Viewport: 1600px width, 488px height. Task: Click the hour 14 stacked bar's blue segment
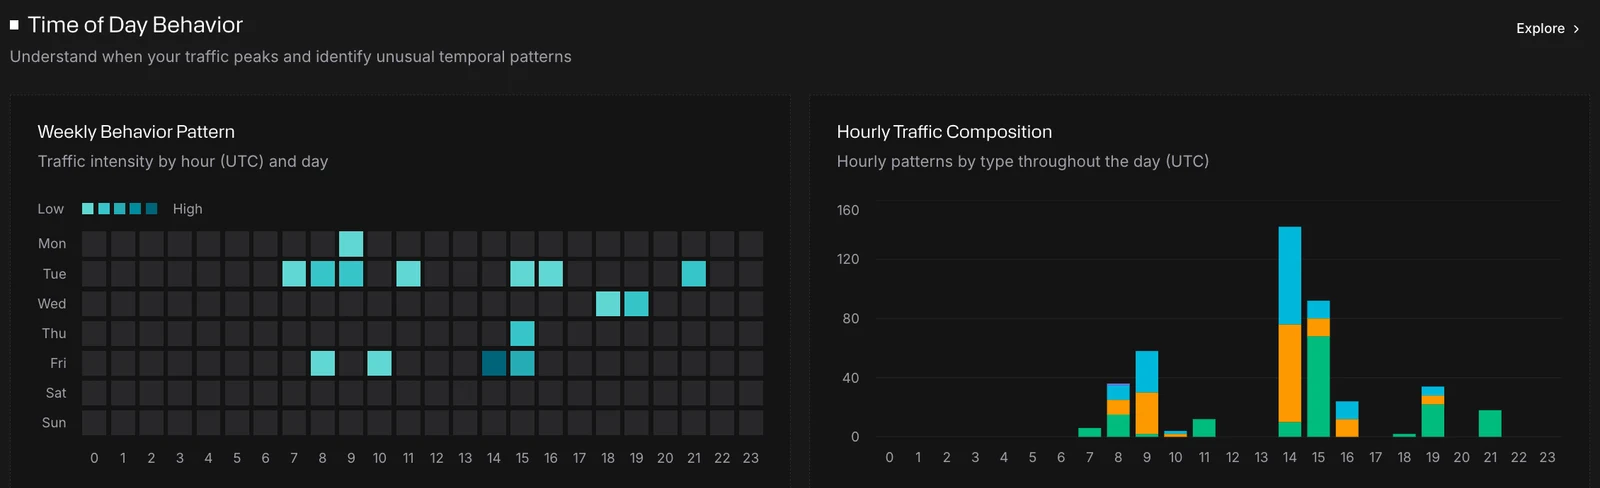coord(1290,276)
